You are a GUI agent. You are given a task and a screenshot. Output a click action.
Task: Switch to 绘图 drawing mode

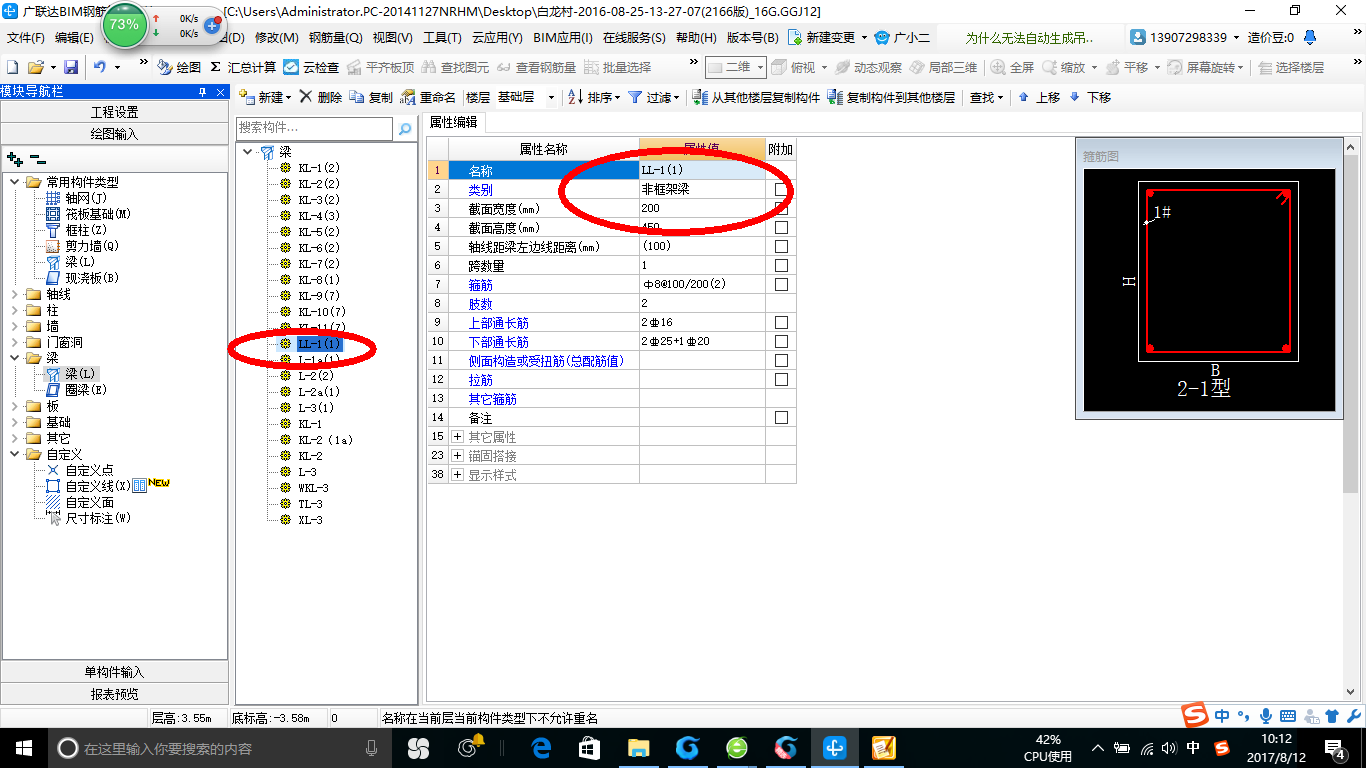point(179,67)
